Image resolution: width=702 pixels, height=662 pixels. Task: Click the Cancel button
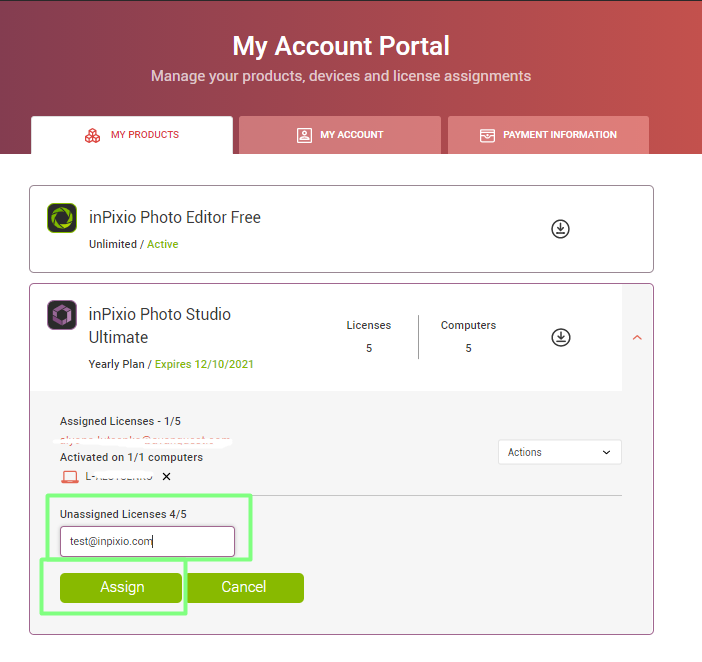click(244, 587)
